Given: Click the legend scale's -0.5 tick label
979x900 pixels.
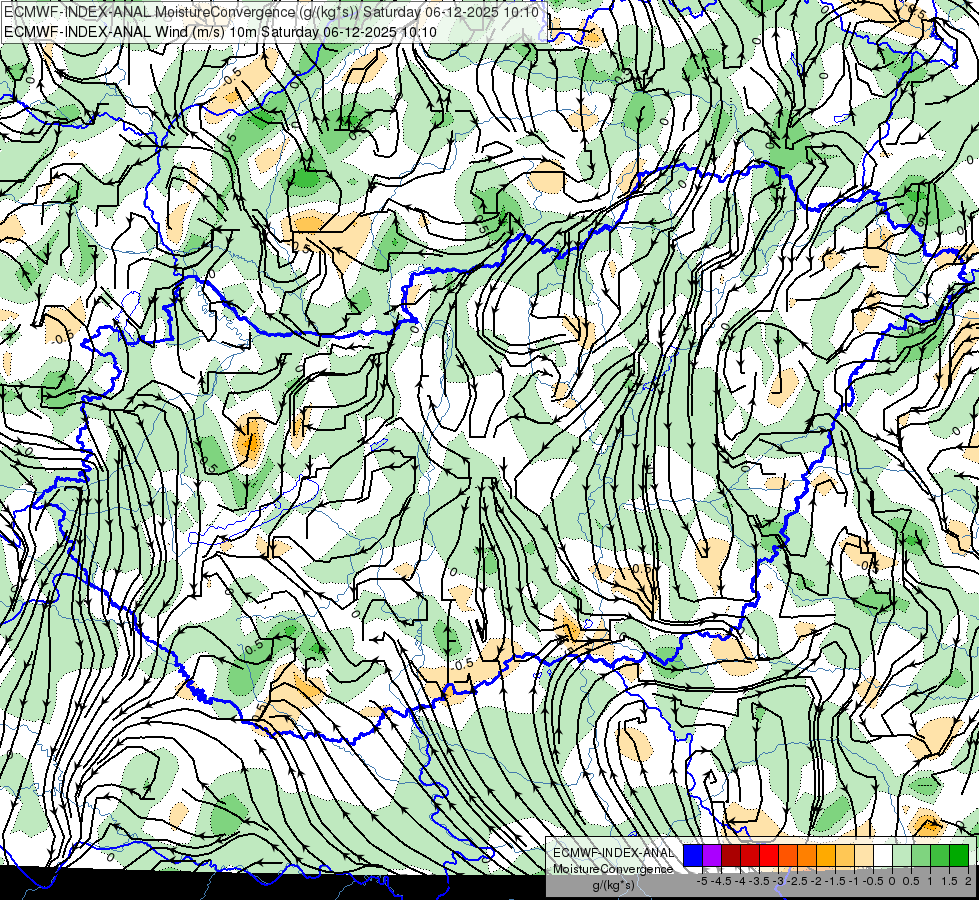Looking at the screenshot, I should 873,881.
